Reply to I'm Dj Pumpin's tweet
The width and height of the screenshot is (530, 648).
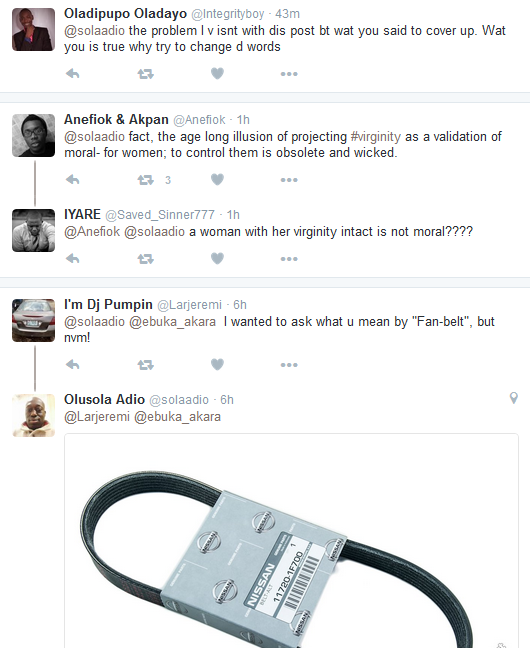click(72, 364)
